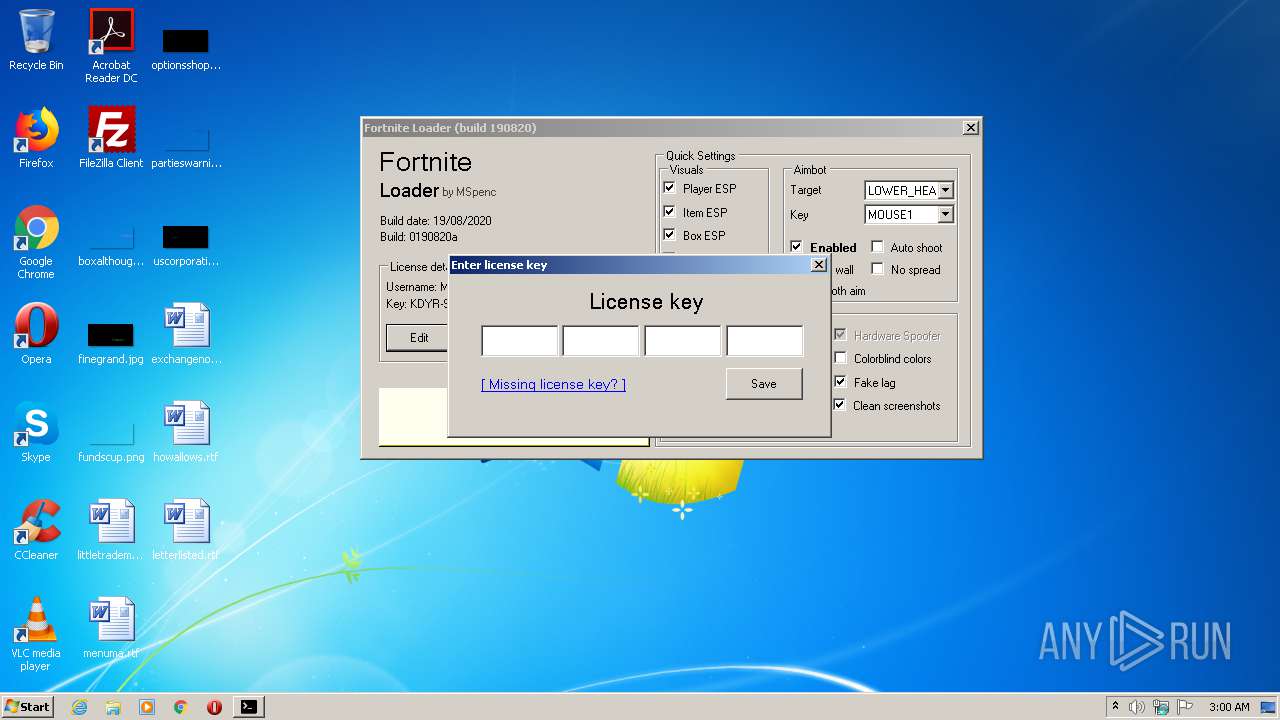Open the aimbot Key dropdown
Viewport: 1280px width, 720px height.
tap(946, 214)
